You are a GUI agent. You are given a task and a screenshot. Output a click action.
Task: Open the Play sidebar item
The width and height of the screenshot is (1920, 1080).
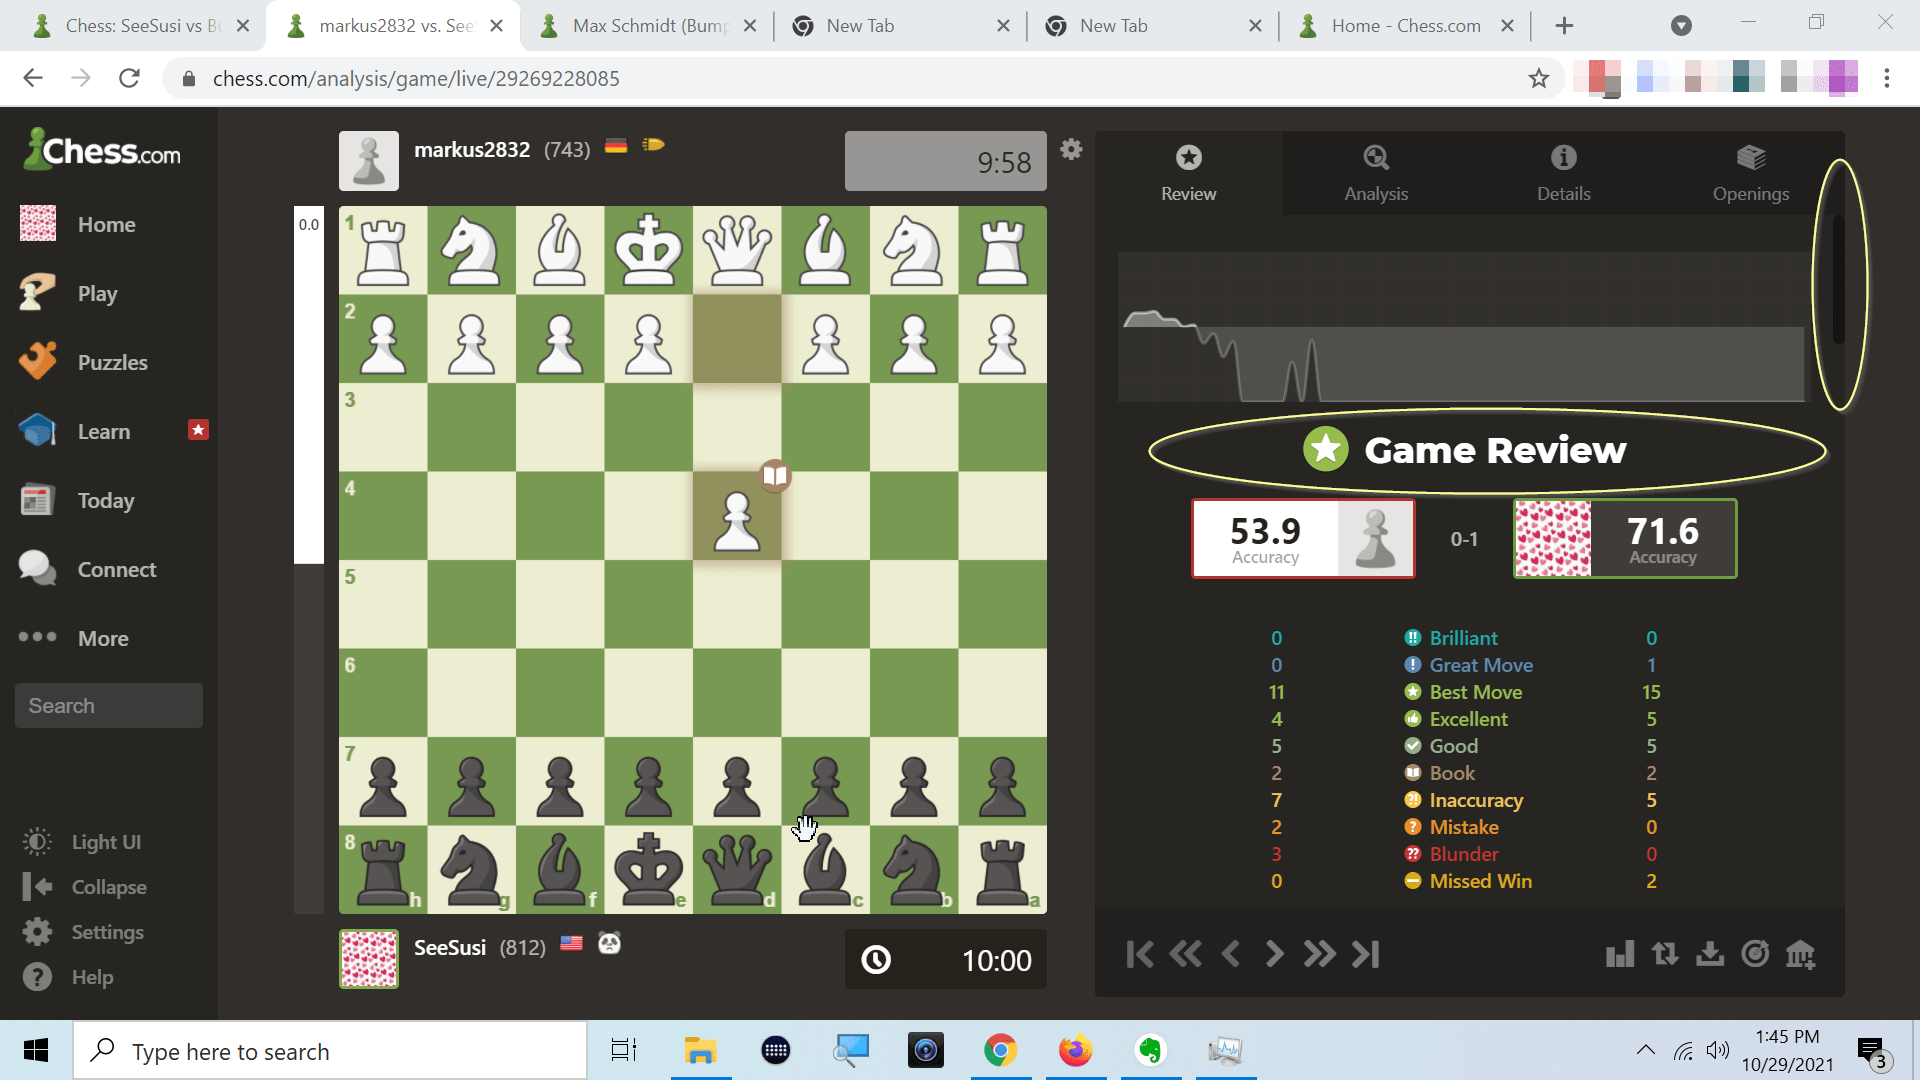point(97,293)
